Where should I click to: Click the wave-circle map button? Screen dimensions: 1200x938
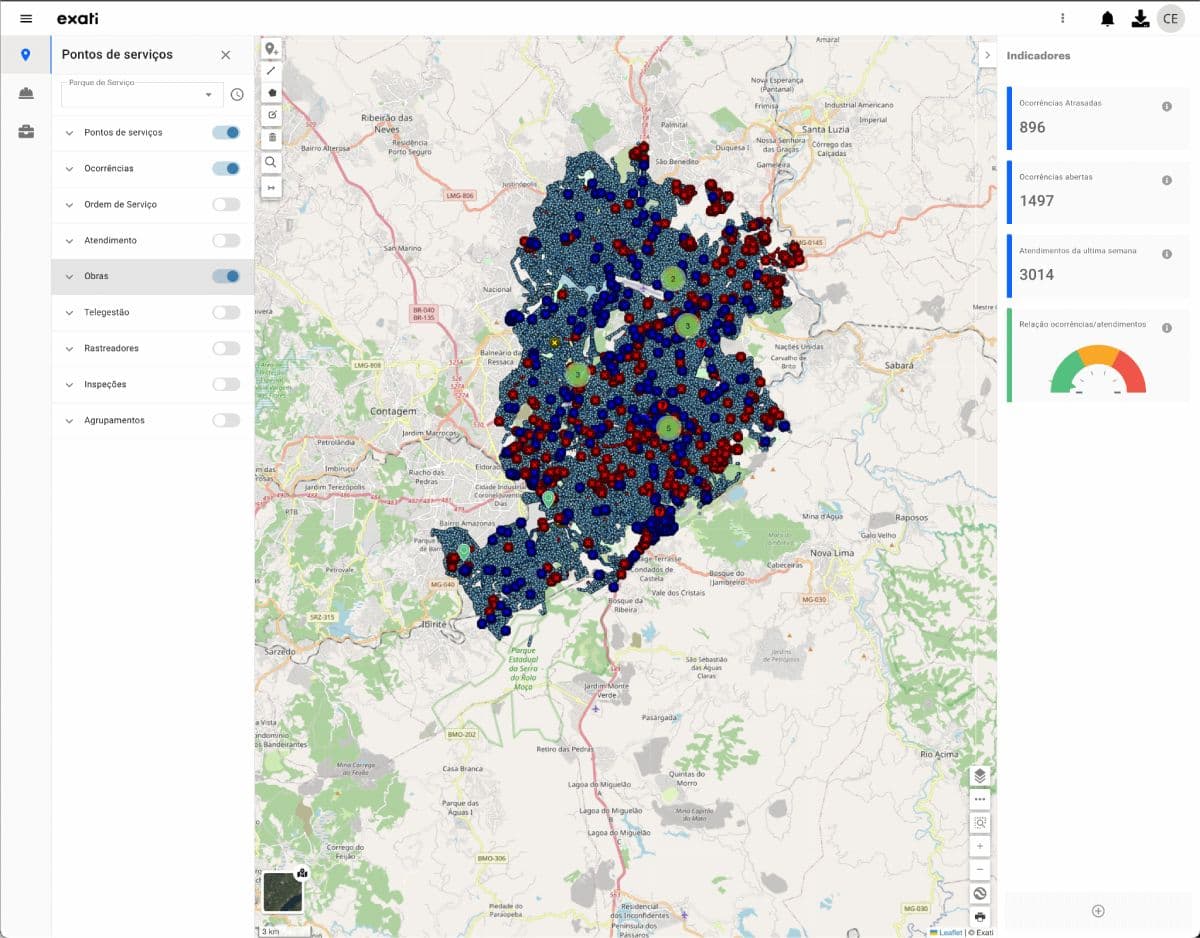[x=980, y=894]
